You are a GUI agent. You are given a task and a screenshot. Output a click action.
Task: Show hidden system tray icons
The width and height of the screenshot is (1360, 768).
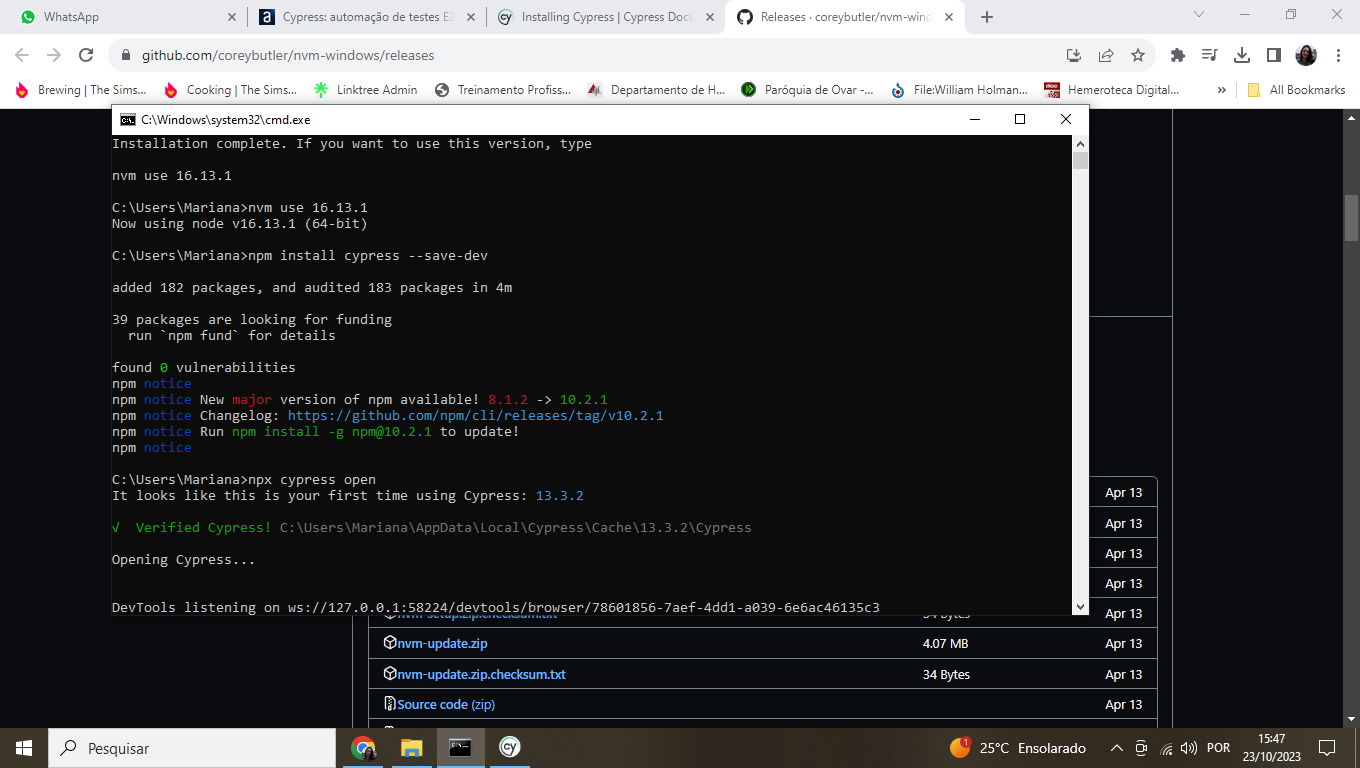pyautogui.click(x=1117, y=748)
